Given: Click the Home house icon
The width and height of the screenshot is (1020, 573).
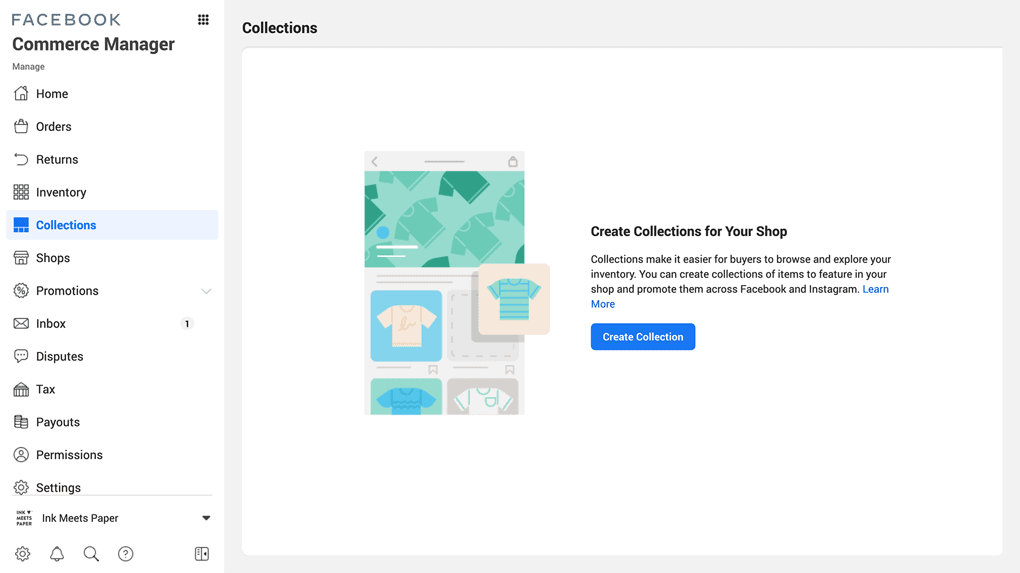Looking at the screenshot, I should click(21, 94).
